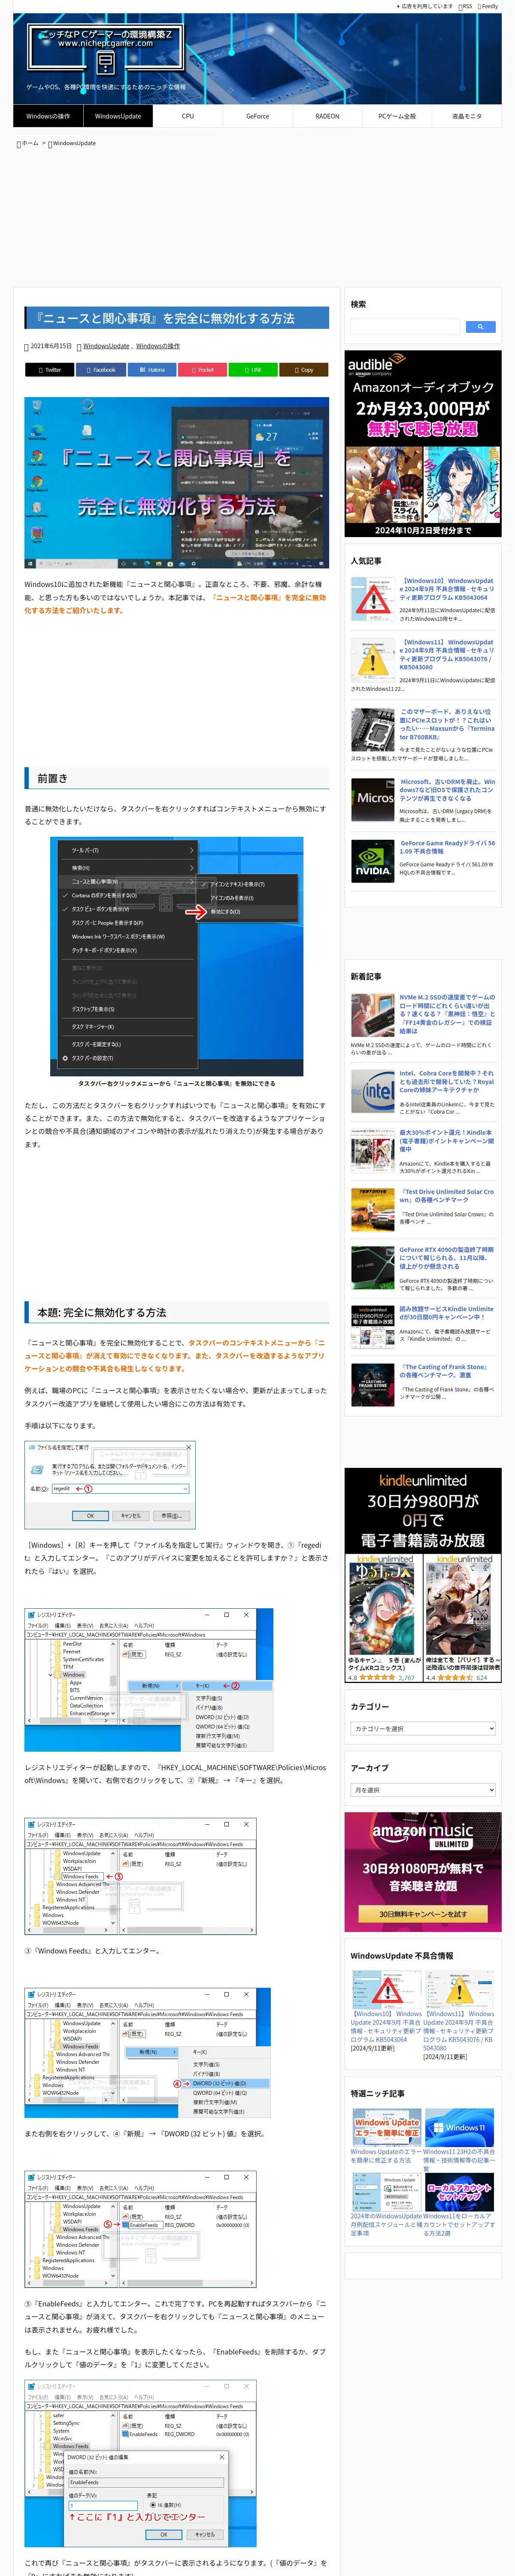Image resolution: width=515 pixels, height=2576 pixels.
Task: Open ローカルアカウントセットアップ featured card
Action: tap(459, 2204)
